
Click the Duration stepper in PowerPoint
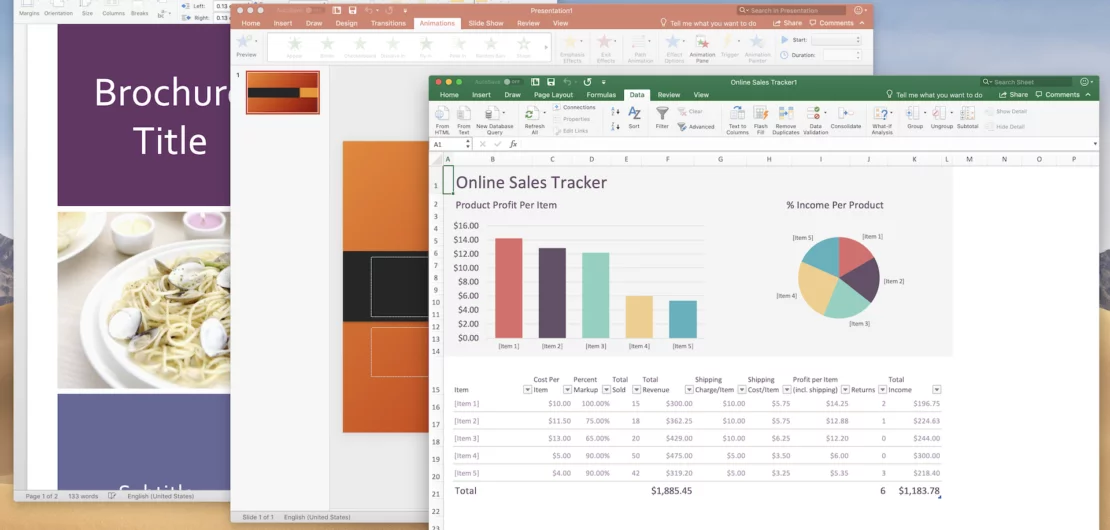click(x=858, y=54)
